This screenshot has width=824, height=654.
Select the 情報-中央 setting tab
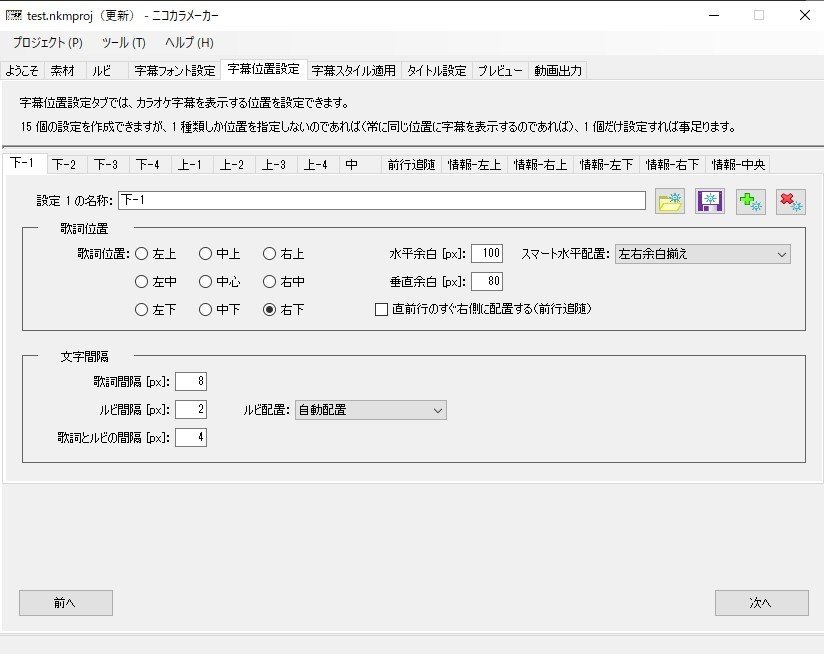tap(738, 165)
